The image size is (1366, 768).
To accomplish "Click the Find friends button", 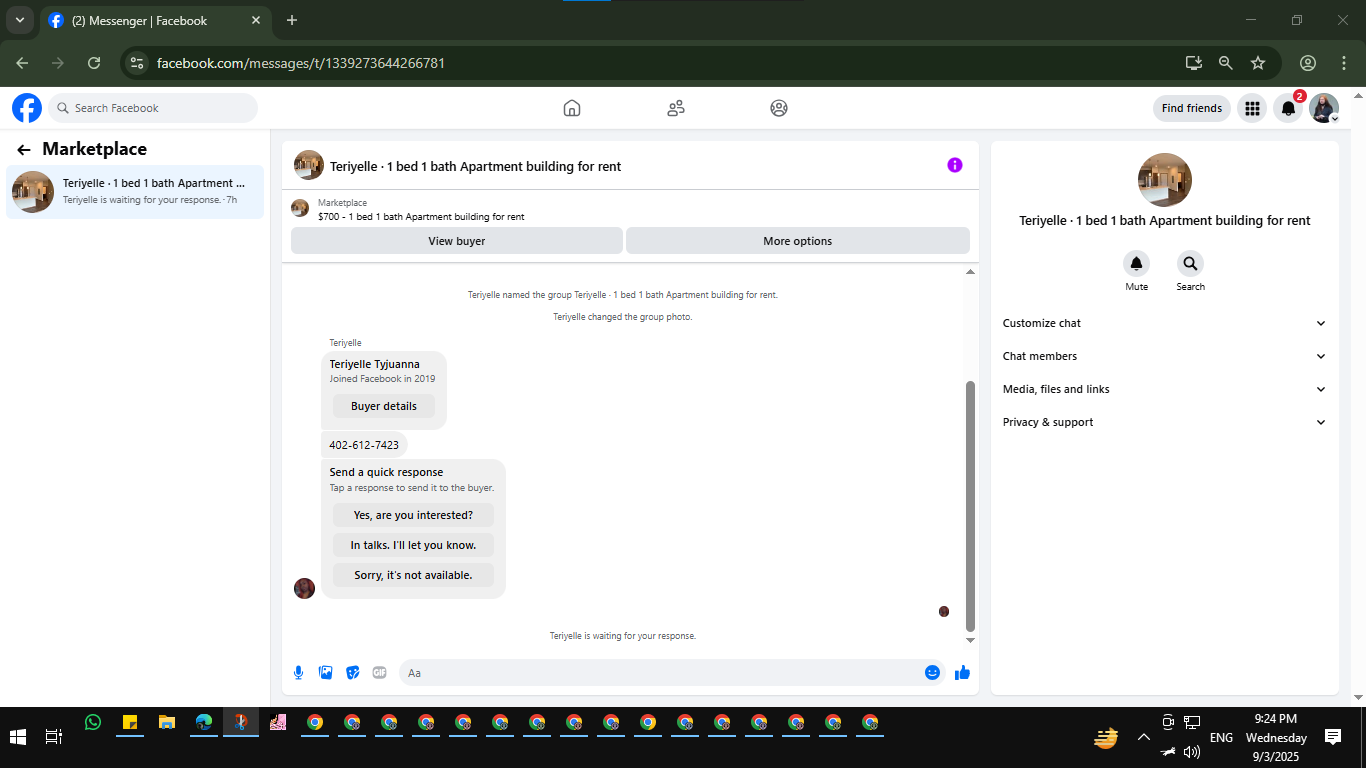I will coord(1192,108).
